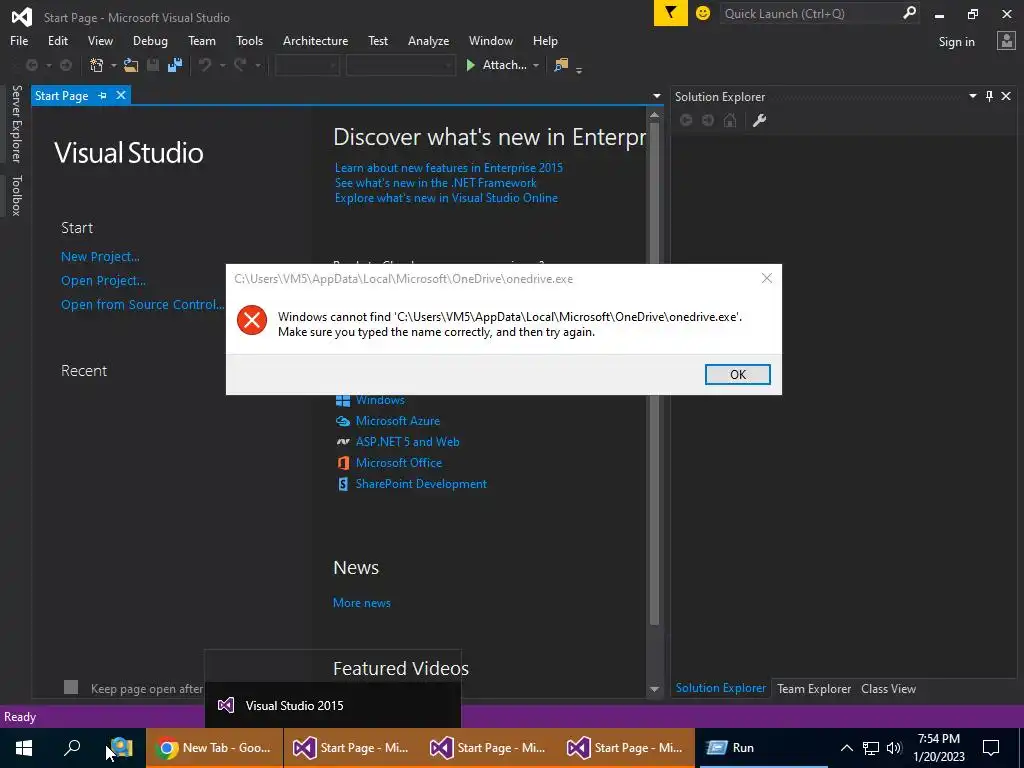Click the Solution Explorer Back icon

click(x=686, y=120)
